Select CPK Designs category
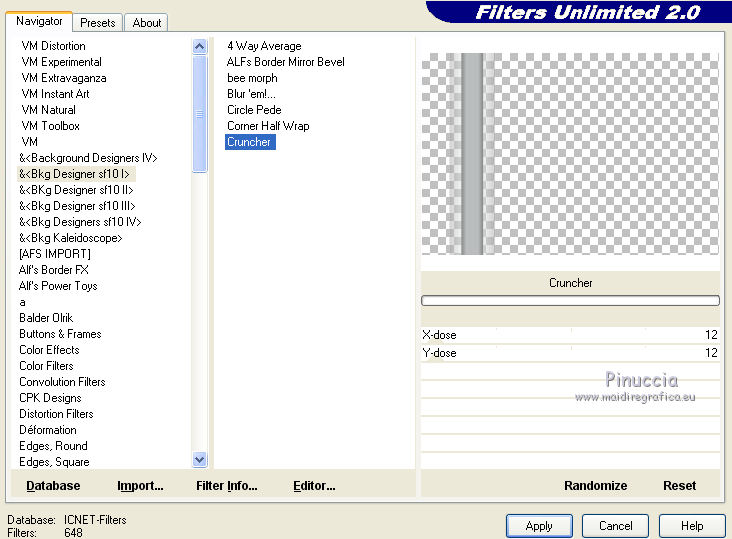The image size is (732, 539). 50,398
